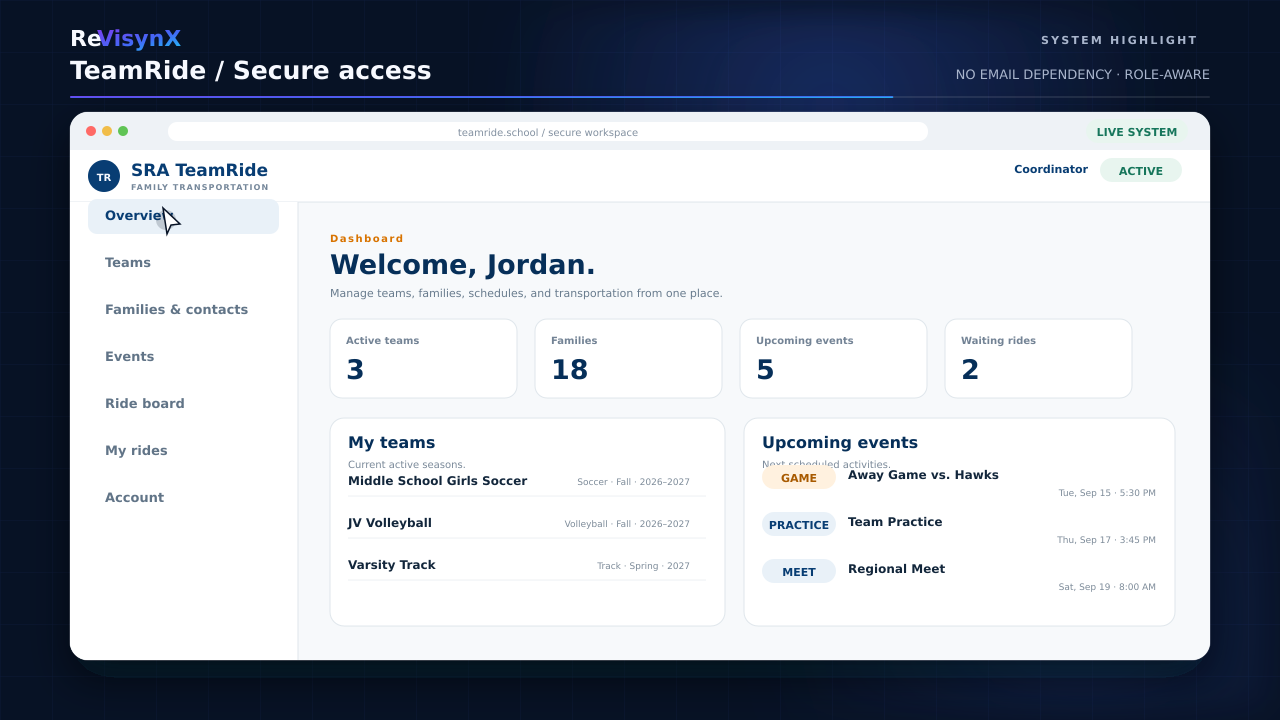Click the Volleyball · Fall · 2026–2027 label
Viewport: 1280px width, 720px height.
pyautogui.click(x=627, y=524)
